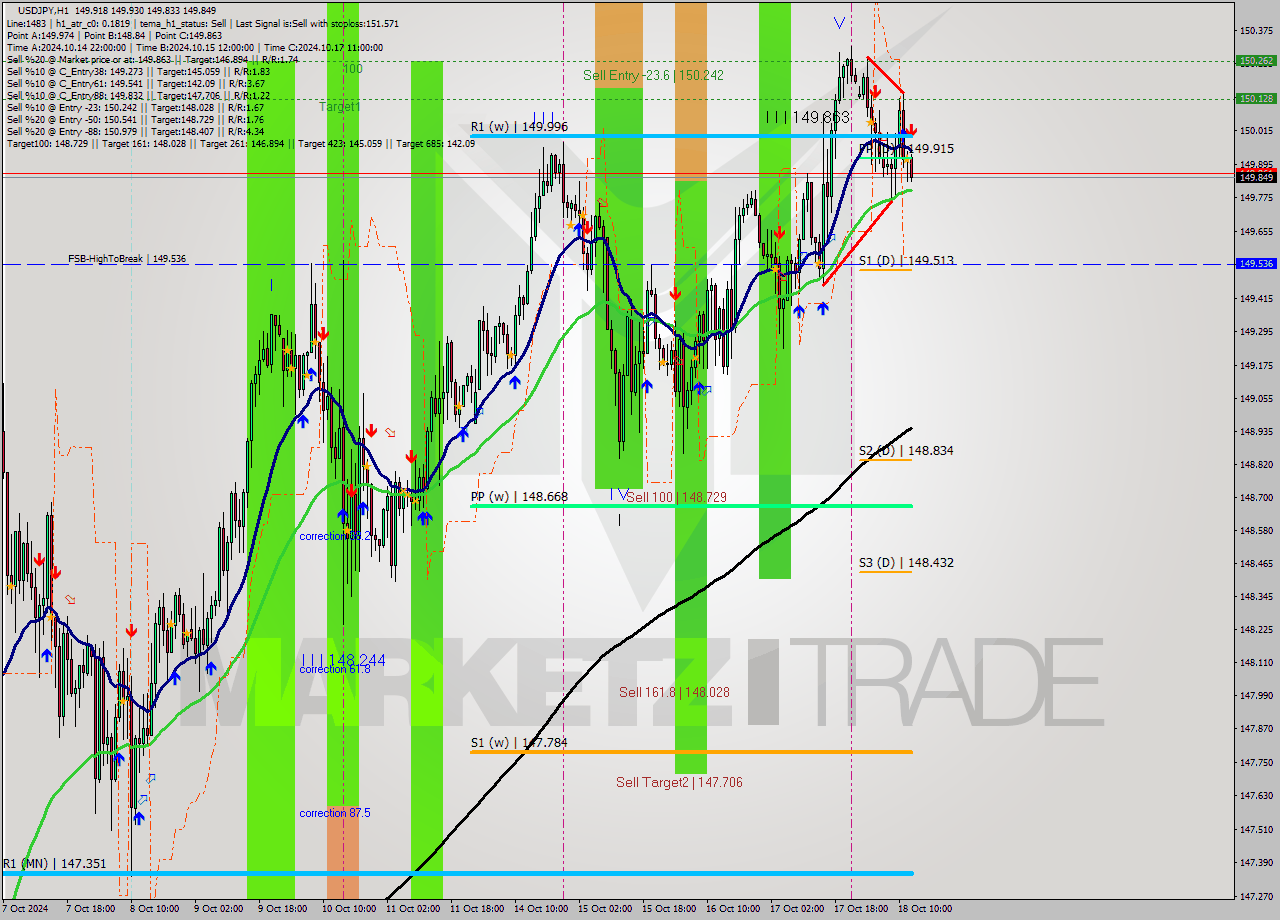
Task: Select the 150.375 price axis value
Action: [x=1256, y=31]
